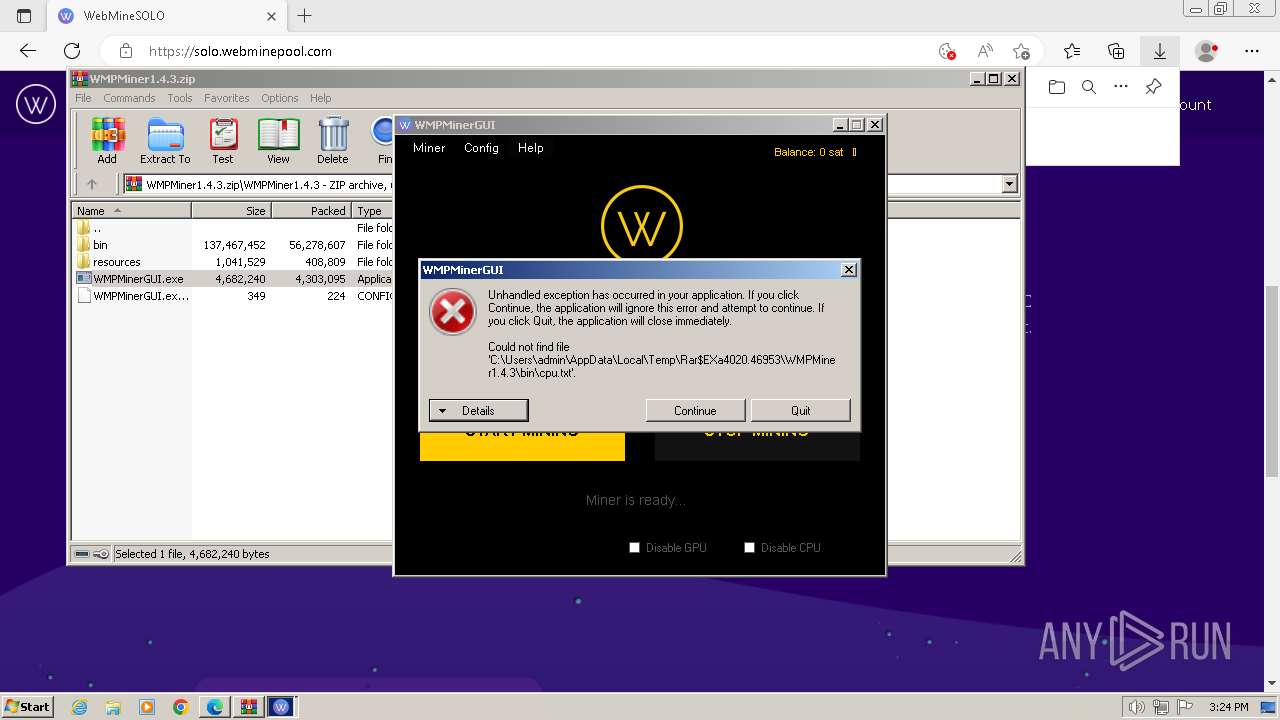Open WinRAR File menu

[83, 98]
